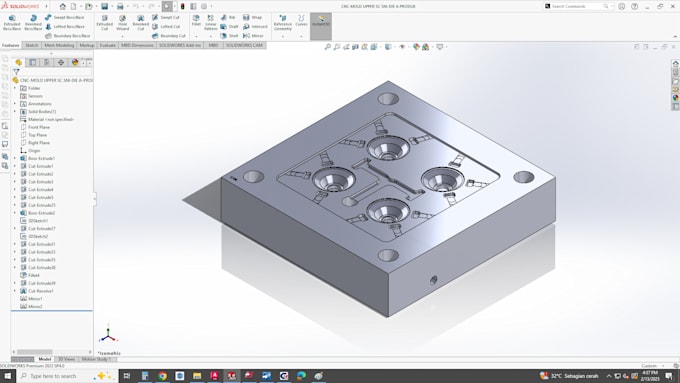The height and width of the screenshot is (383, 680).
Task: Select the Model tab at bottom
Action: (45, 359)
